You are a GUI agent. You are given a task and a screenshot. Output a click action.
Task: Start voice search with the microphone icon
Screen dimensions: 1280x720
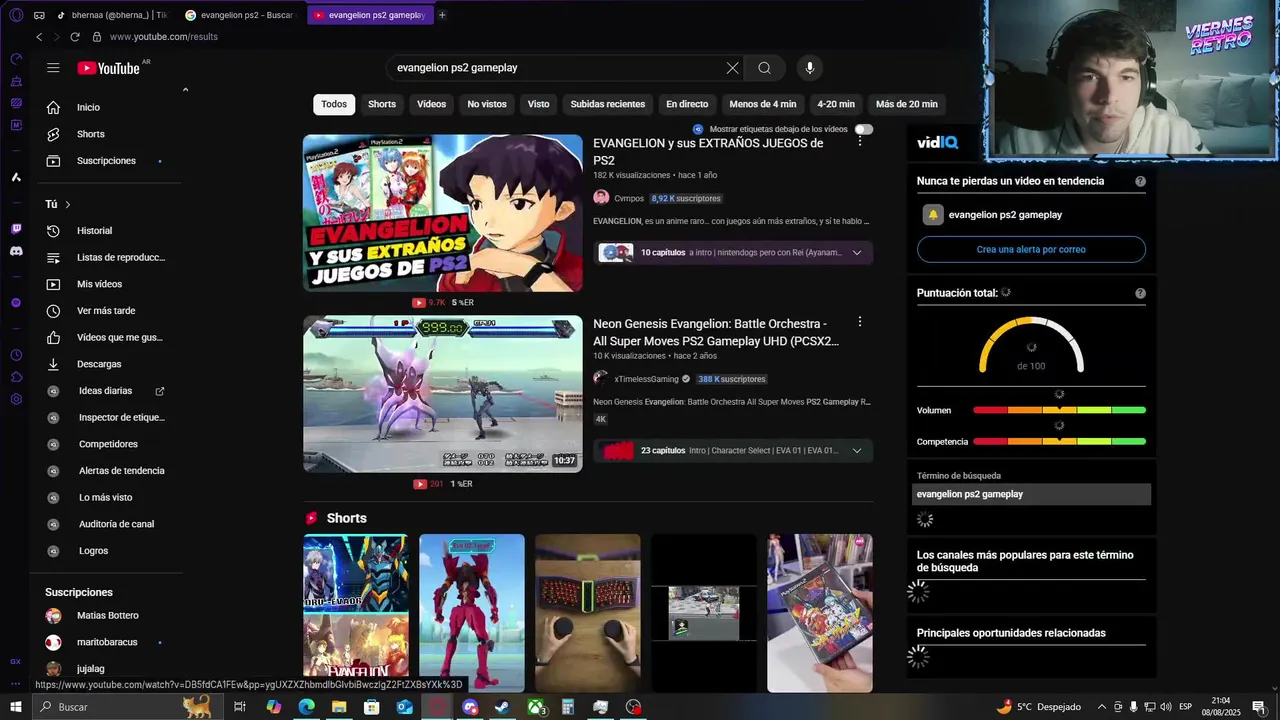pos(810,68)
